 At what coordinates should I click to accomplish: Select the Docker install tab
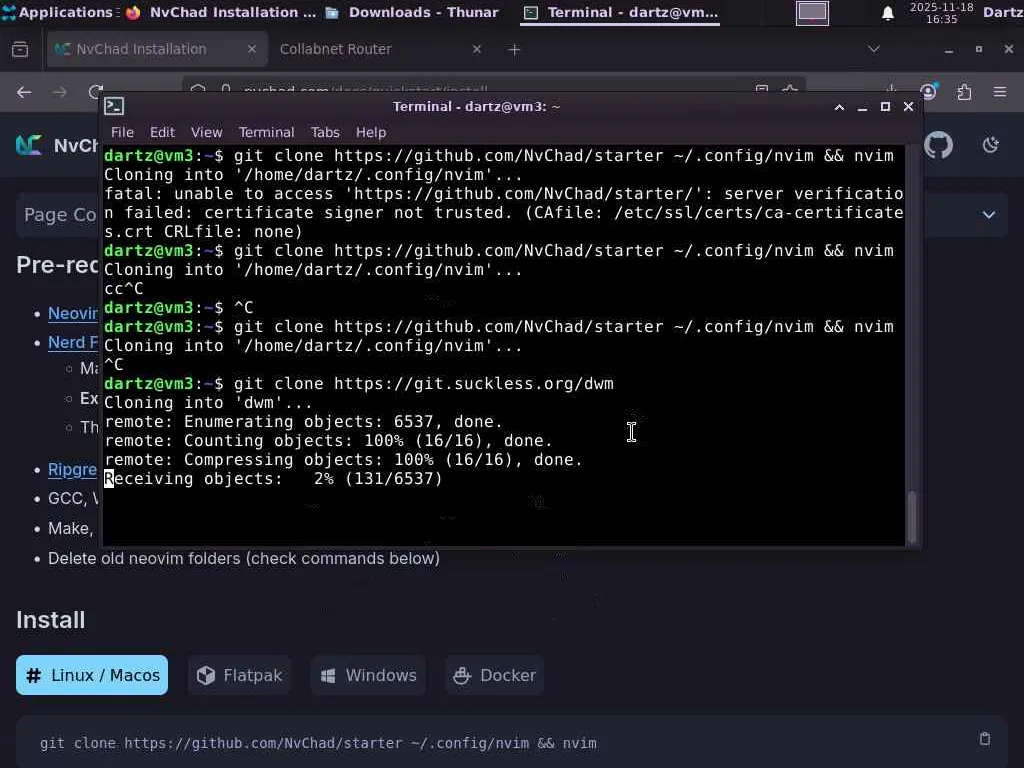pos(494,675)
